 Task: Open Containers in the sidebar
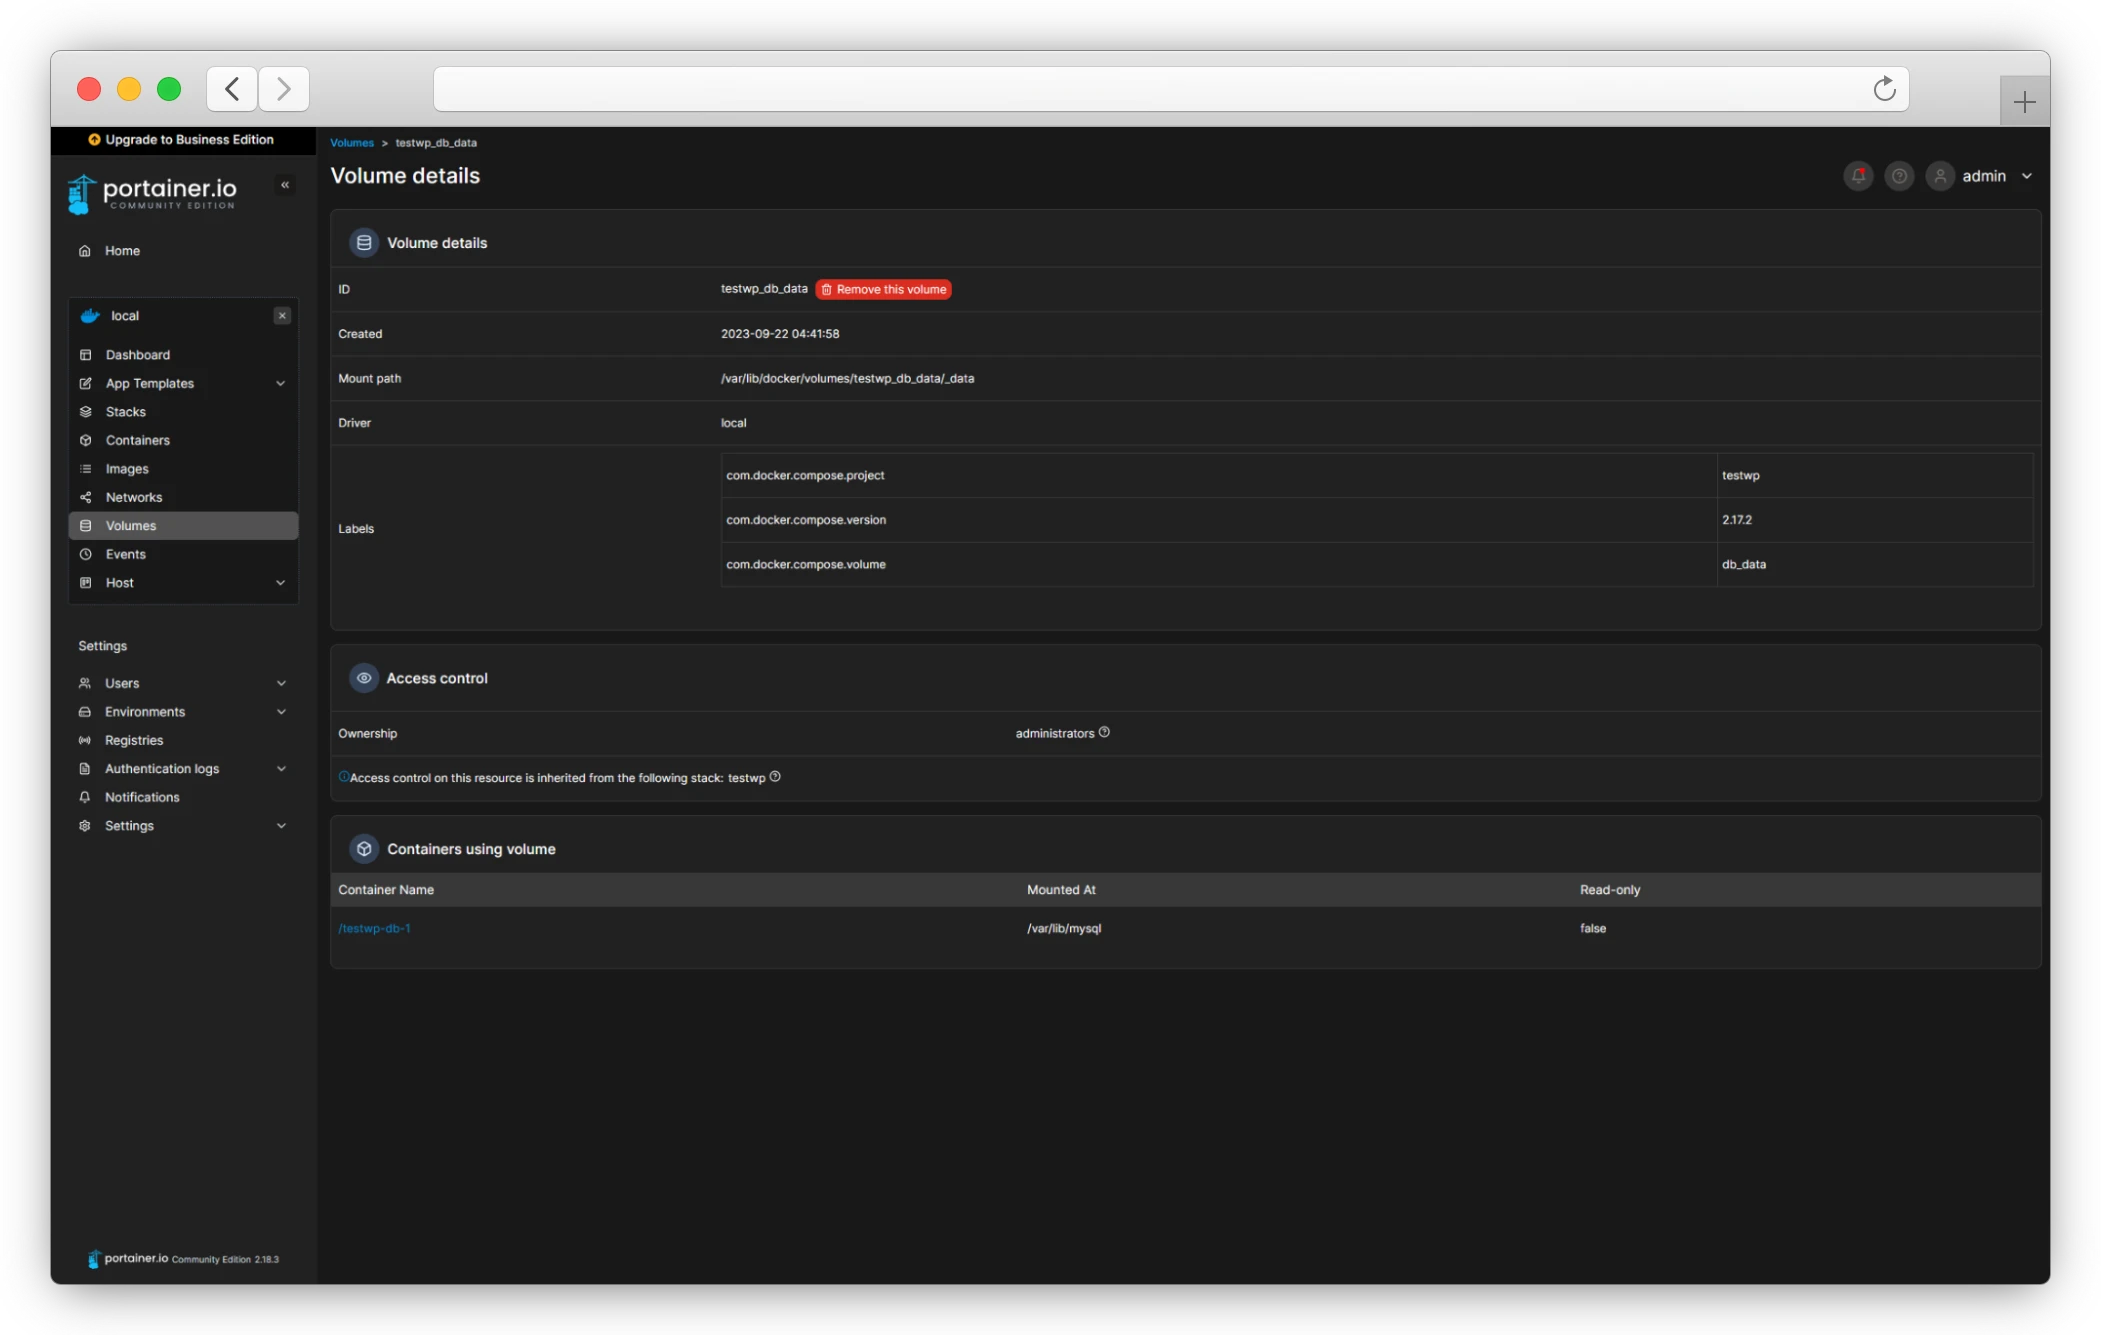pos(137,440)
